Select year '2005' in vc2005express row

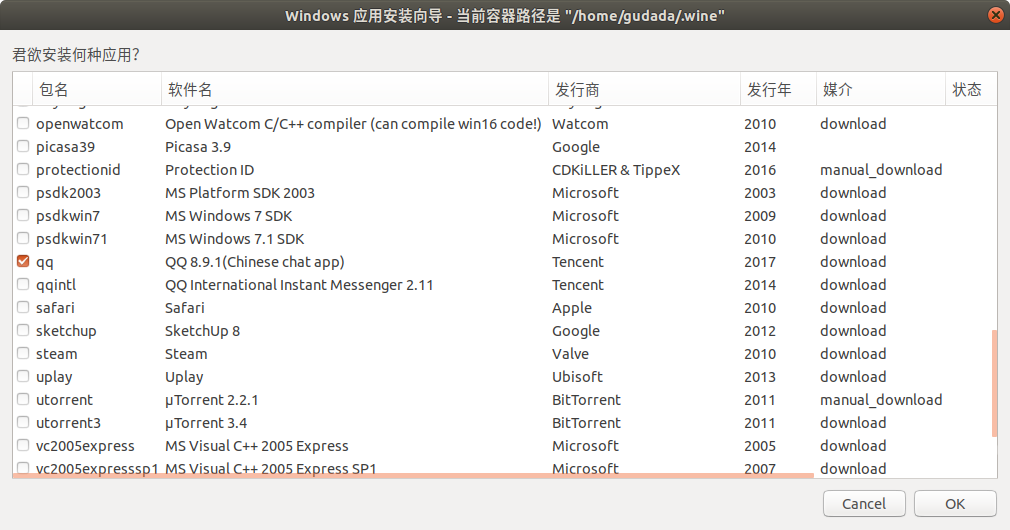pyautogui.click(x=759, y=446)
